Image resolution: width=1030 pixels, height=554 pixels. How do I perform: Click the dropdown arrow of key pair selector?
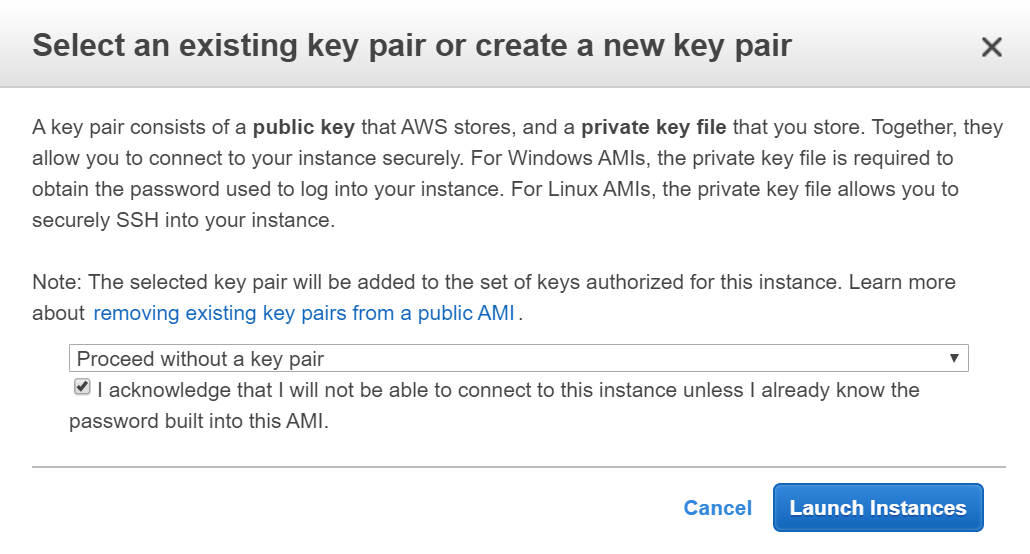(x=954, y=358)
